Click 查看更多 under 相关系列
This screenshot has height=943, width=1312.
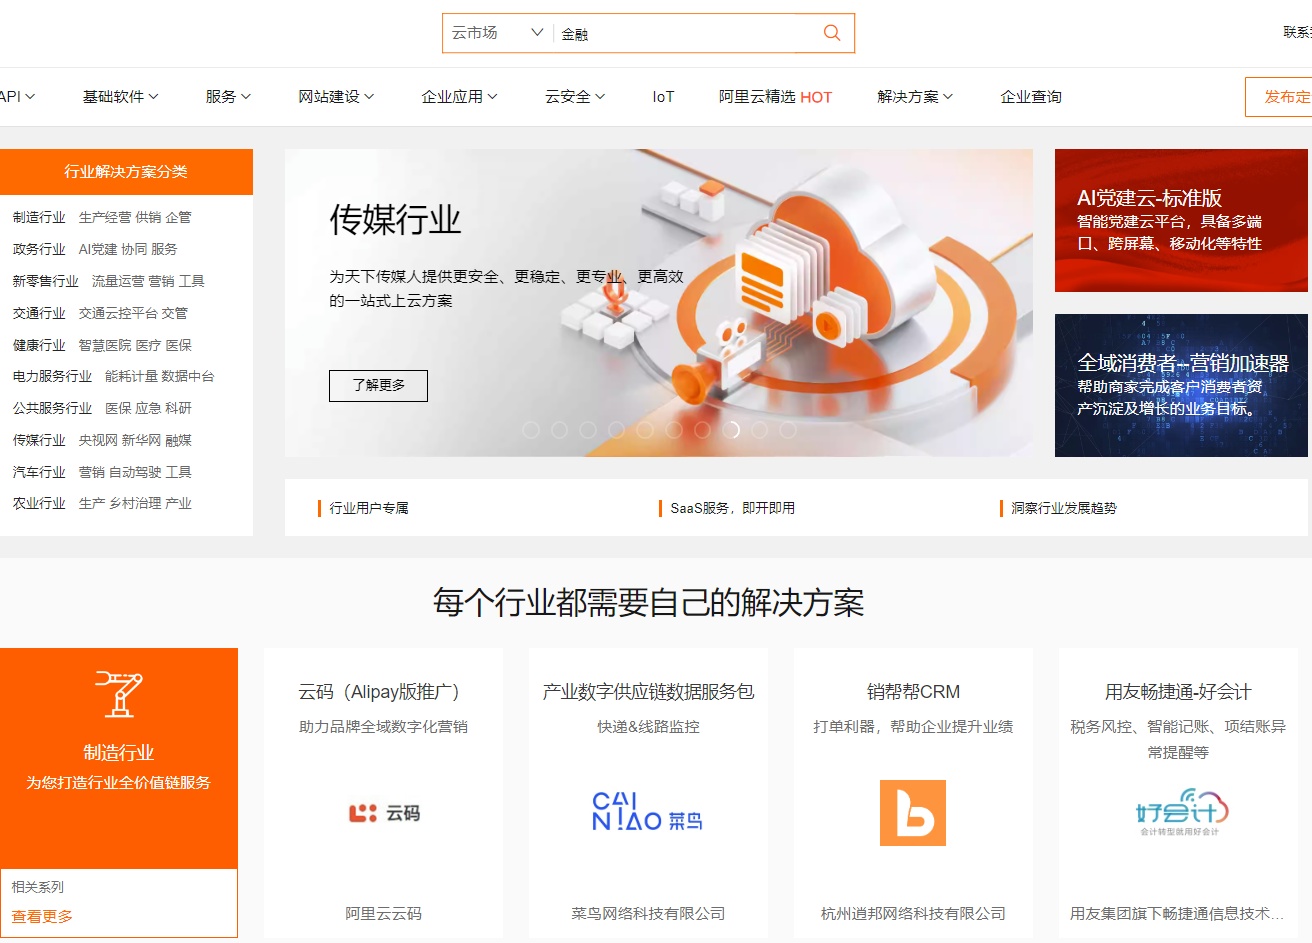[42, 916]
